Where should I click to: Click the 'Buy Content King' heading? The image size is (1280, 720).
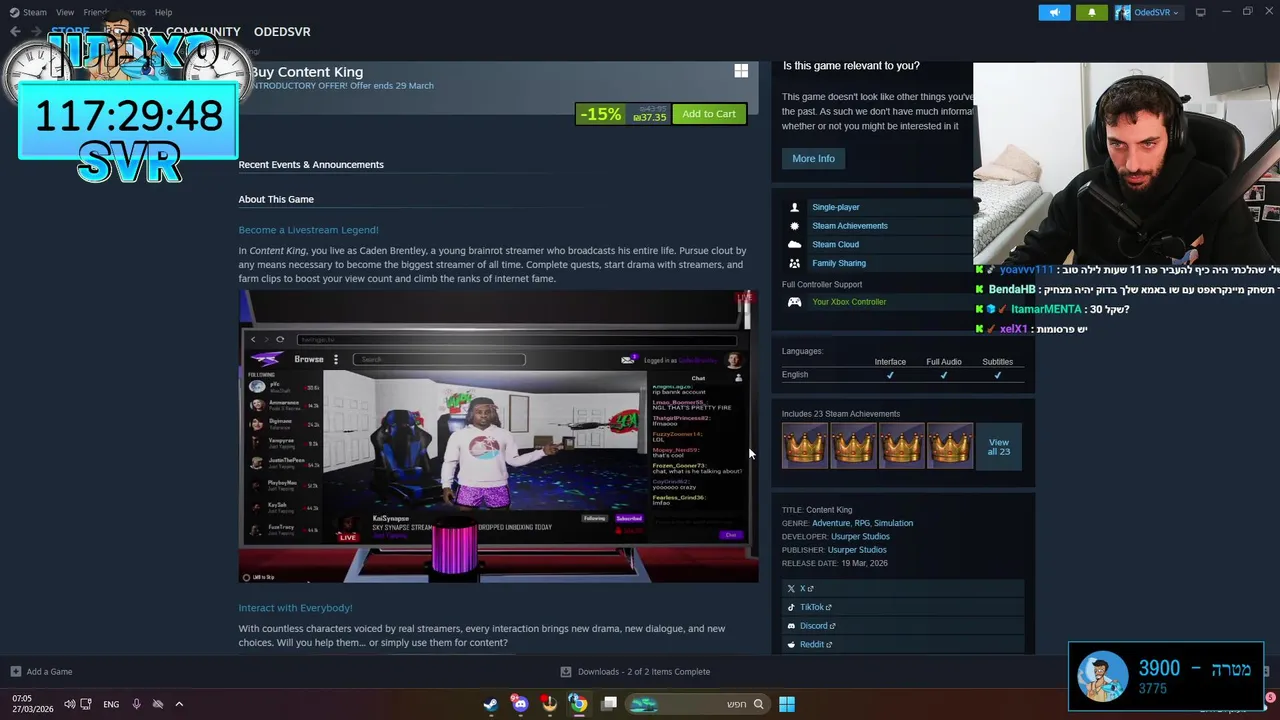pyautogui.click(x=307, y=72)
